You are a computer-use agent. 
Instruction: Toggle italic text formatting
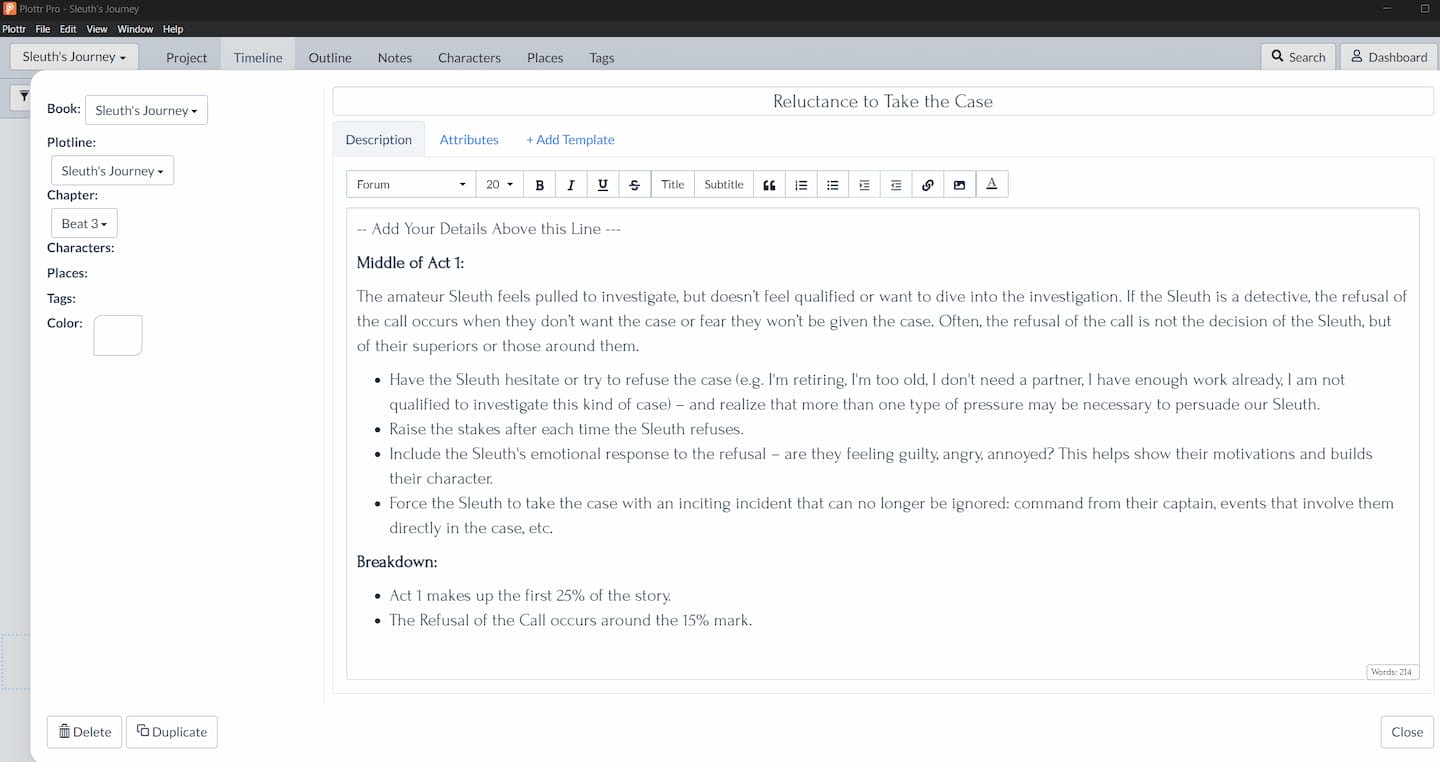(571, 185)
